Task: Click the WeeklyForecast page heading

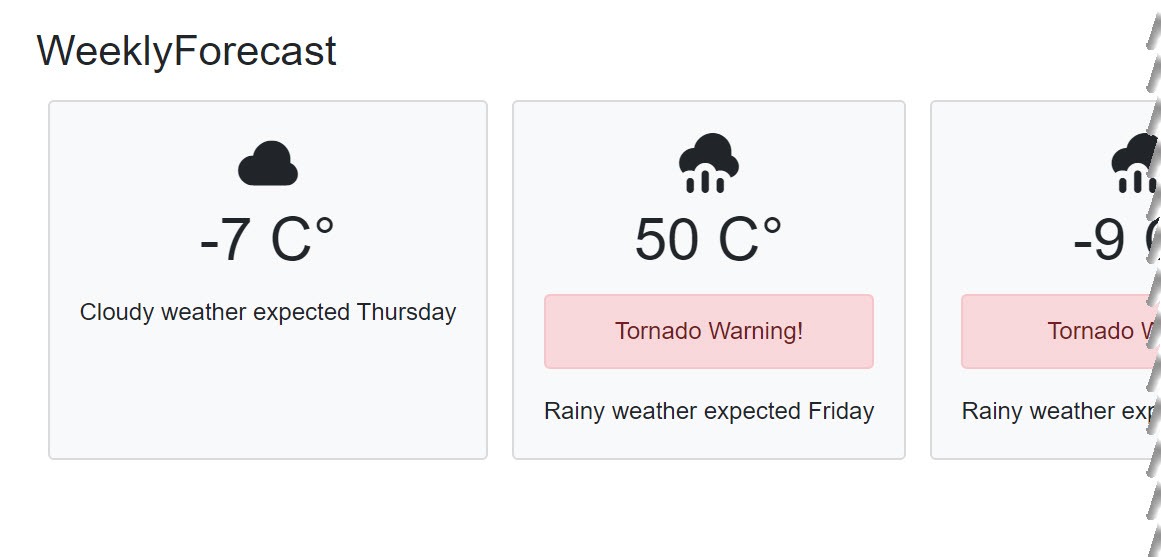Action: (x=186, y=51)
